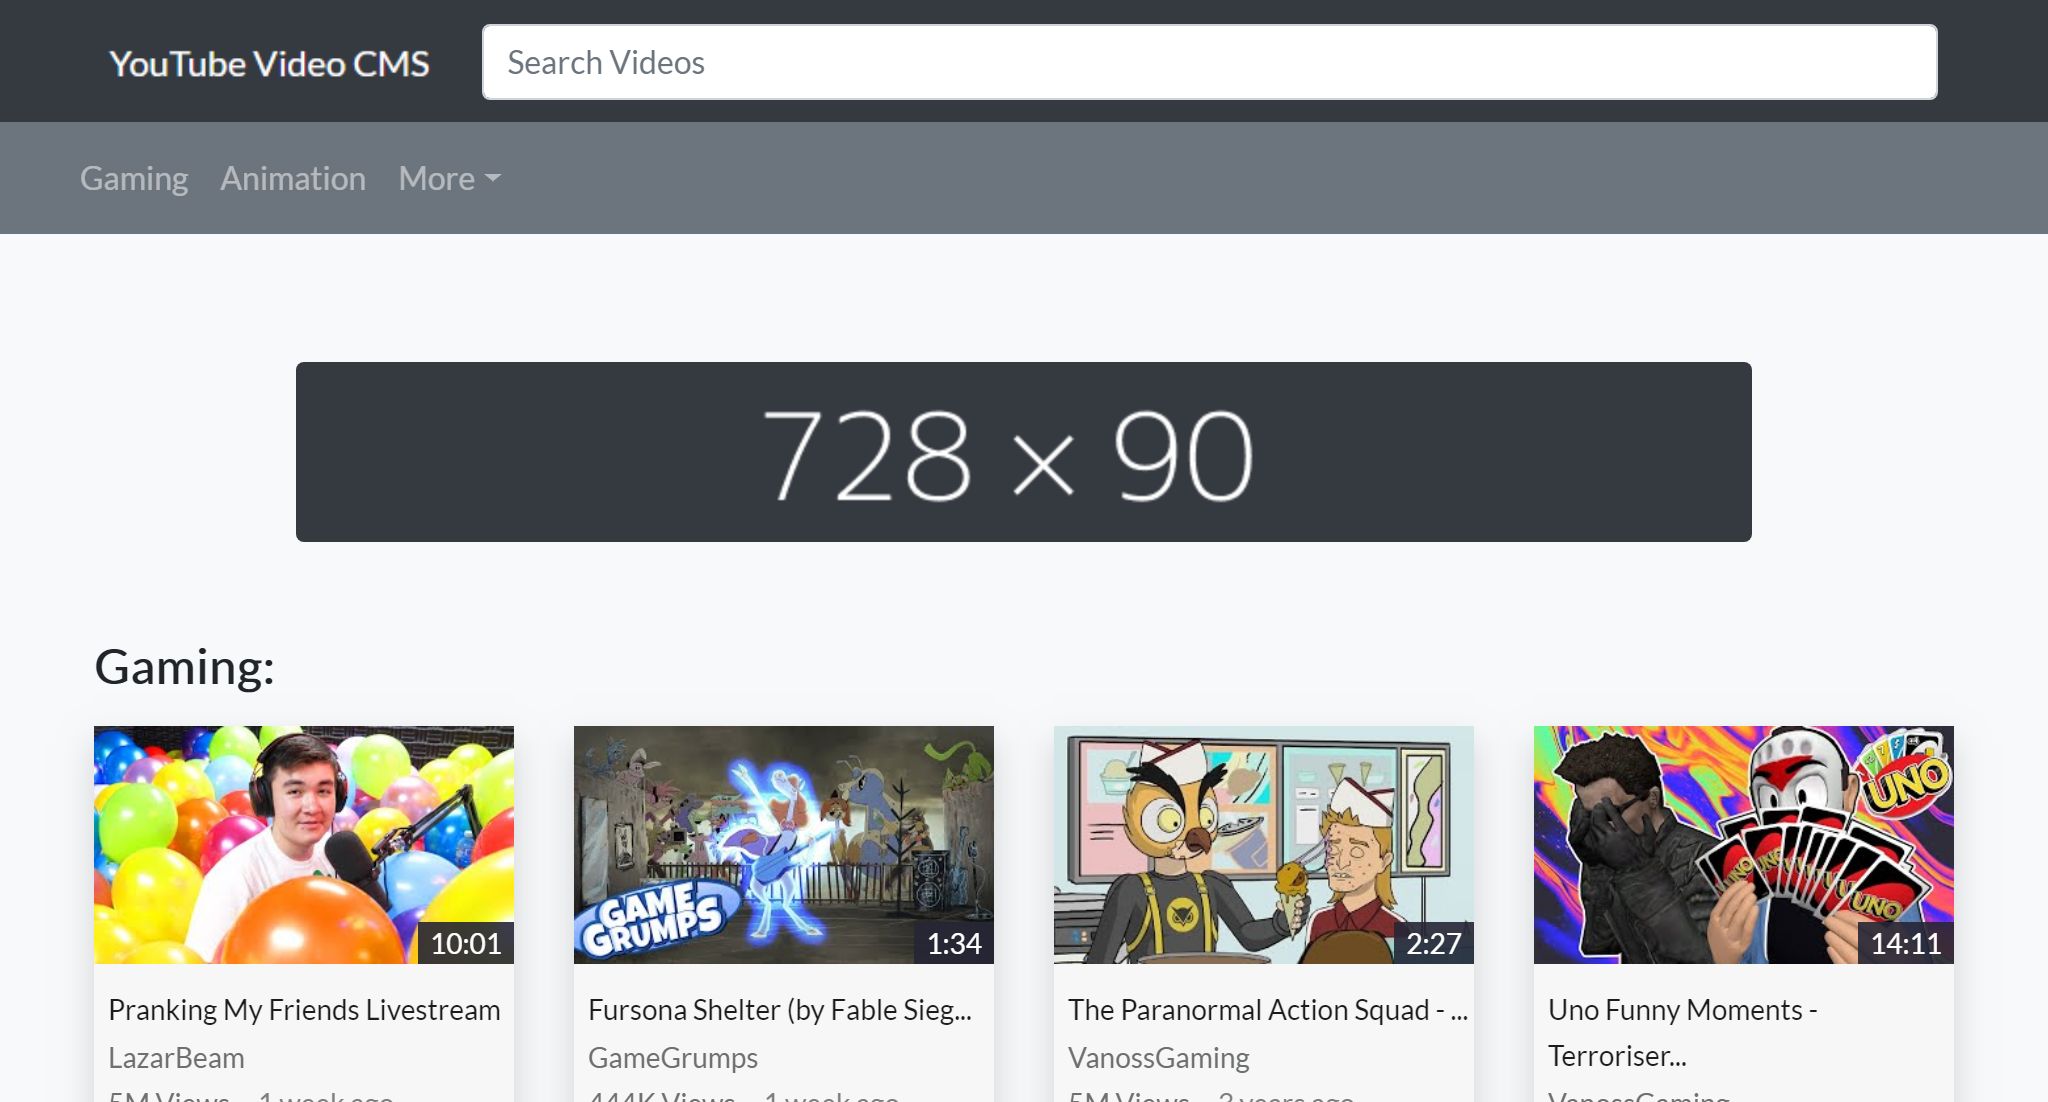Click the More dropdown caret arrow

(x=492, y=178)
